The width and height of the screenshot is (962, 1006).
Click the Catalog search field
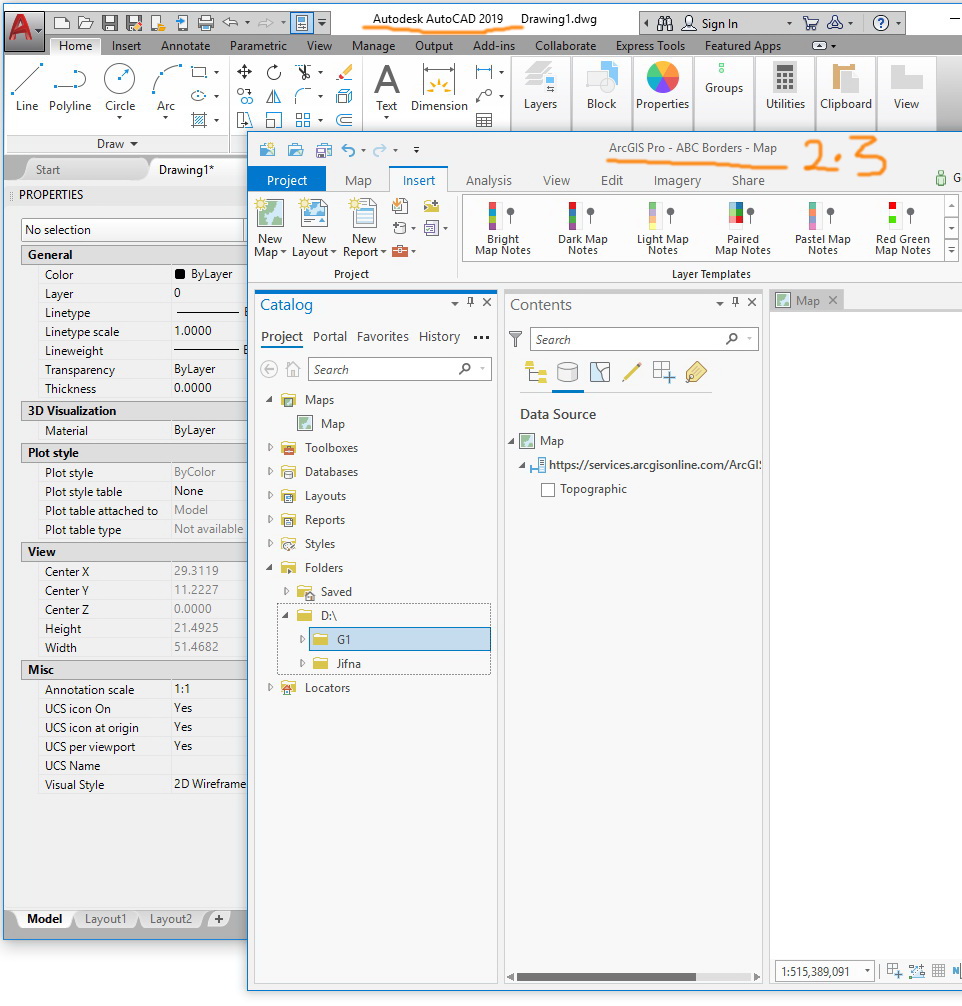[383, 369]
